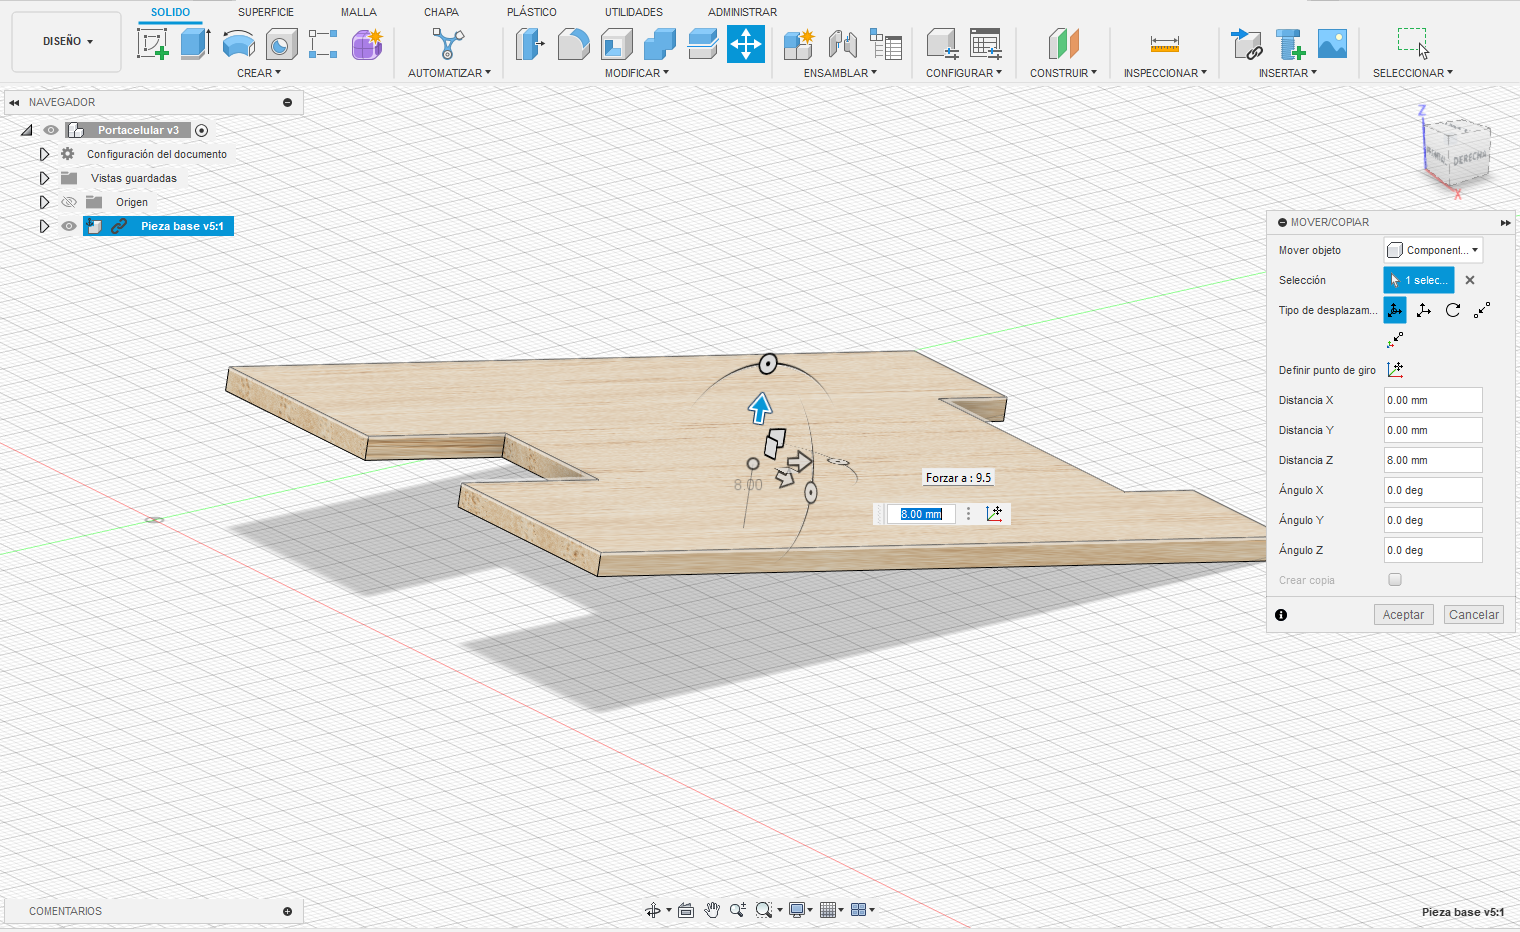
Task: Switch to the PLÁSTICO tab
Action: tap(532, 12)
